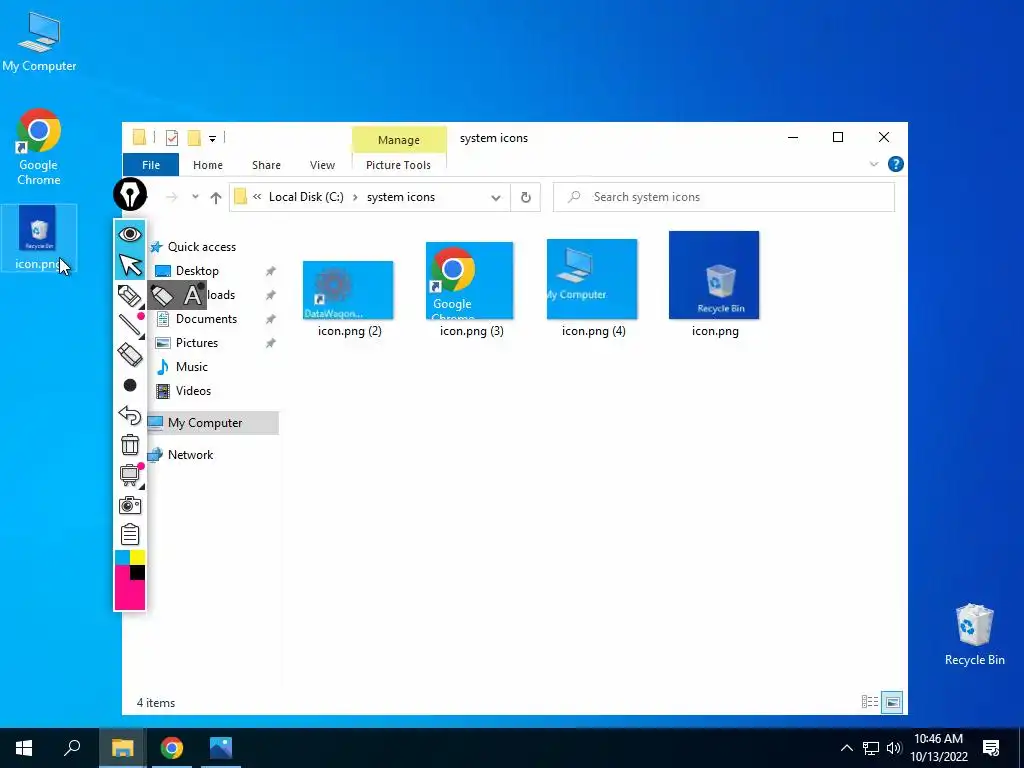This screenshot has height=768, width=1024.
Task: Refresh the system icons folder
Action: coord(526,197)
